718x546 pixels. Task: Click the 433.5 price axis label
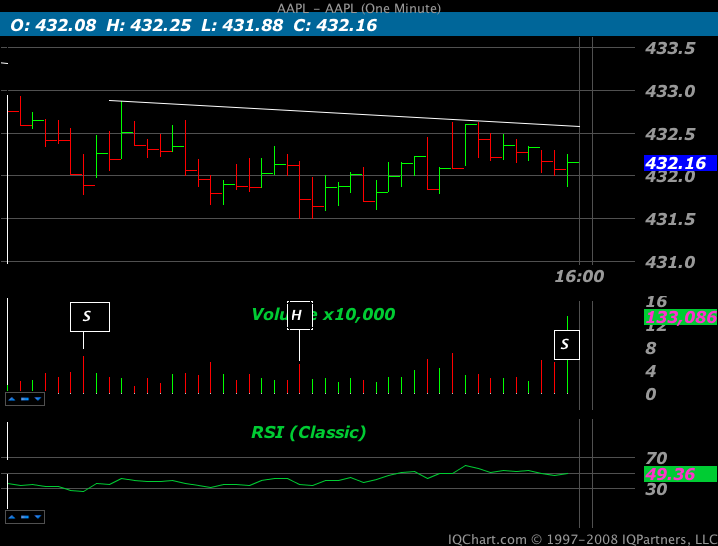(670, 48)
